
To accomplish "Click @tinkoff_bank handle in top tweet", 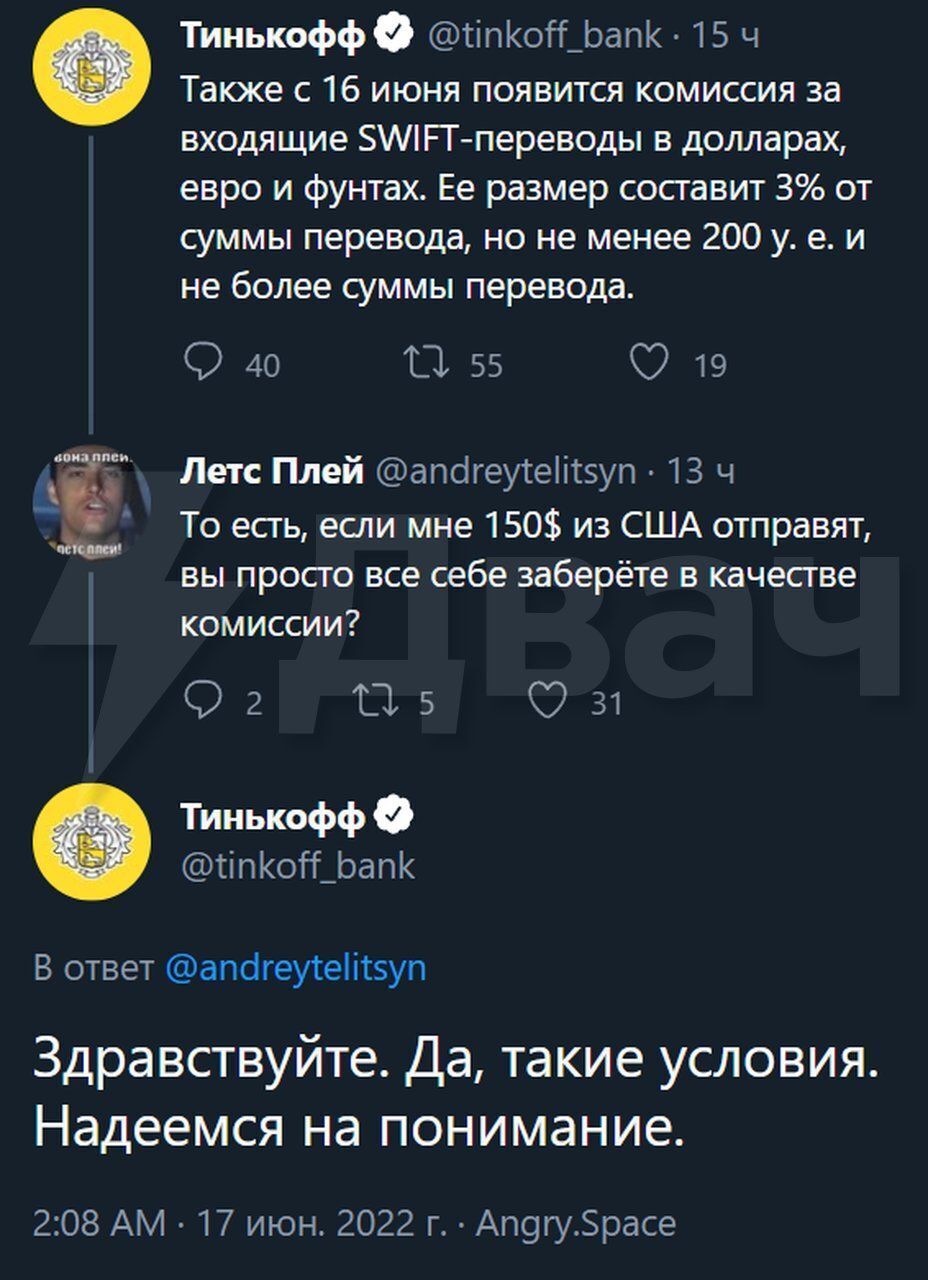I will 544,36.
